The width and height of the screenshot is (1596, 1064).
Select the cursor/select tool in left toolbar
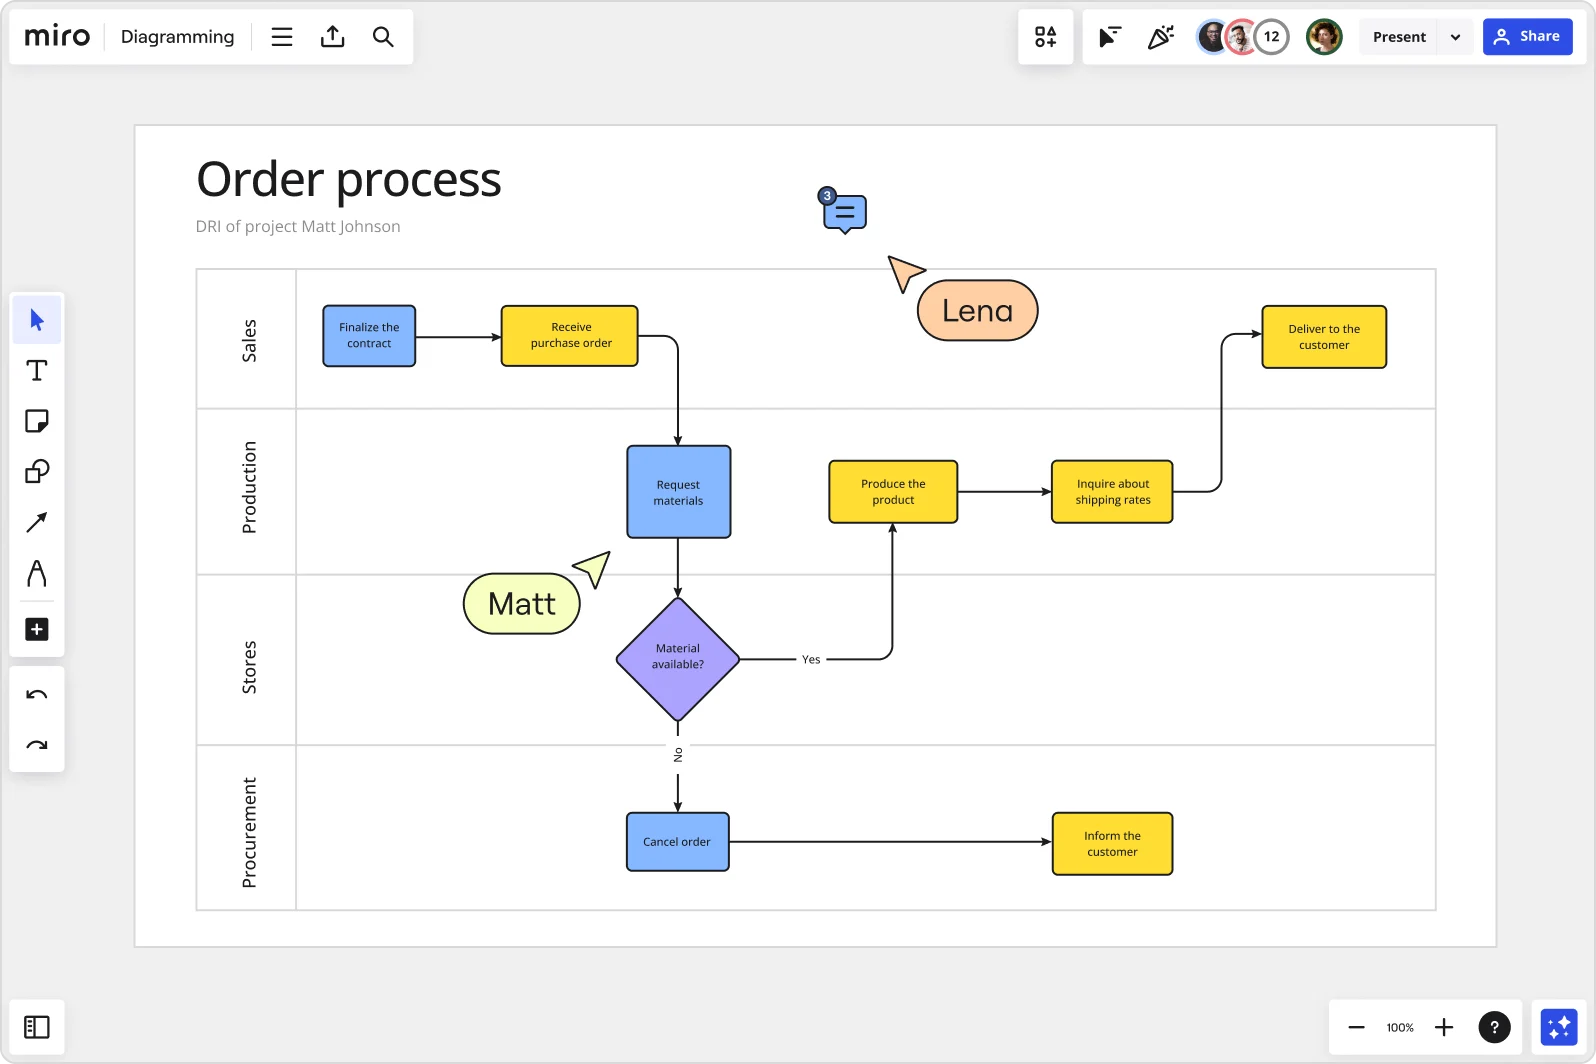pyautogui.click(x=37, y=320)
